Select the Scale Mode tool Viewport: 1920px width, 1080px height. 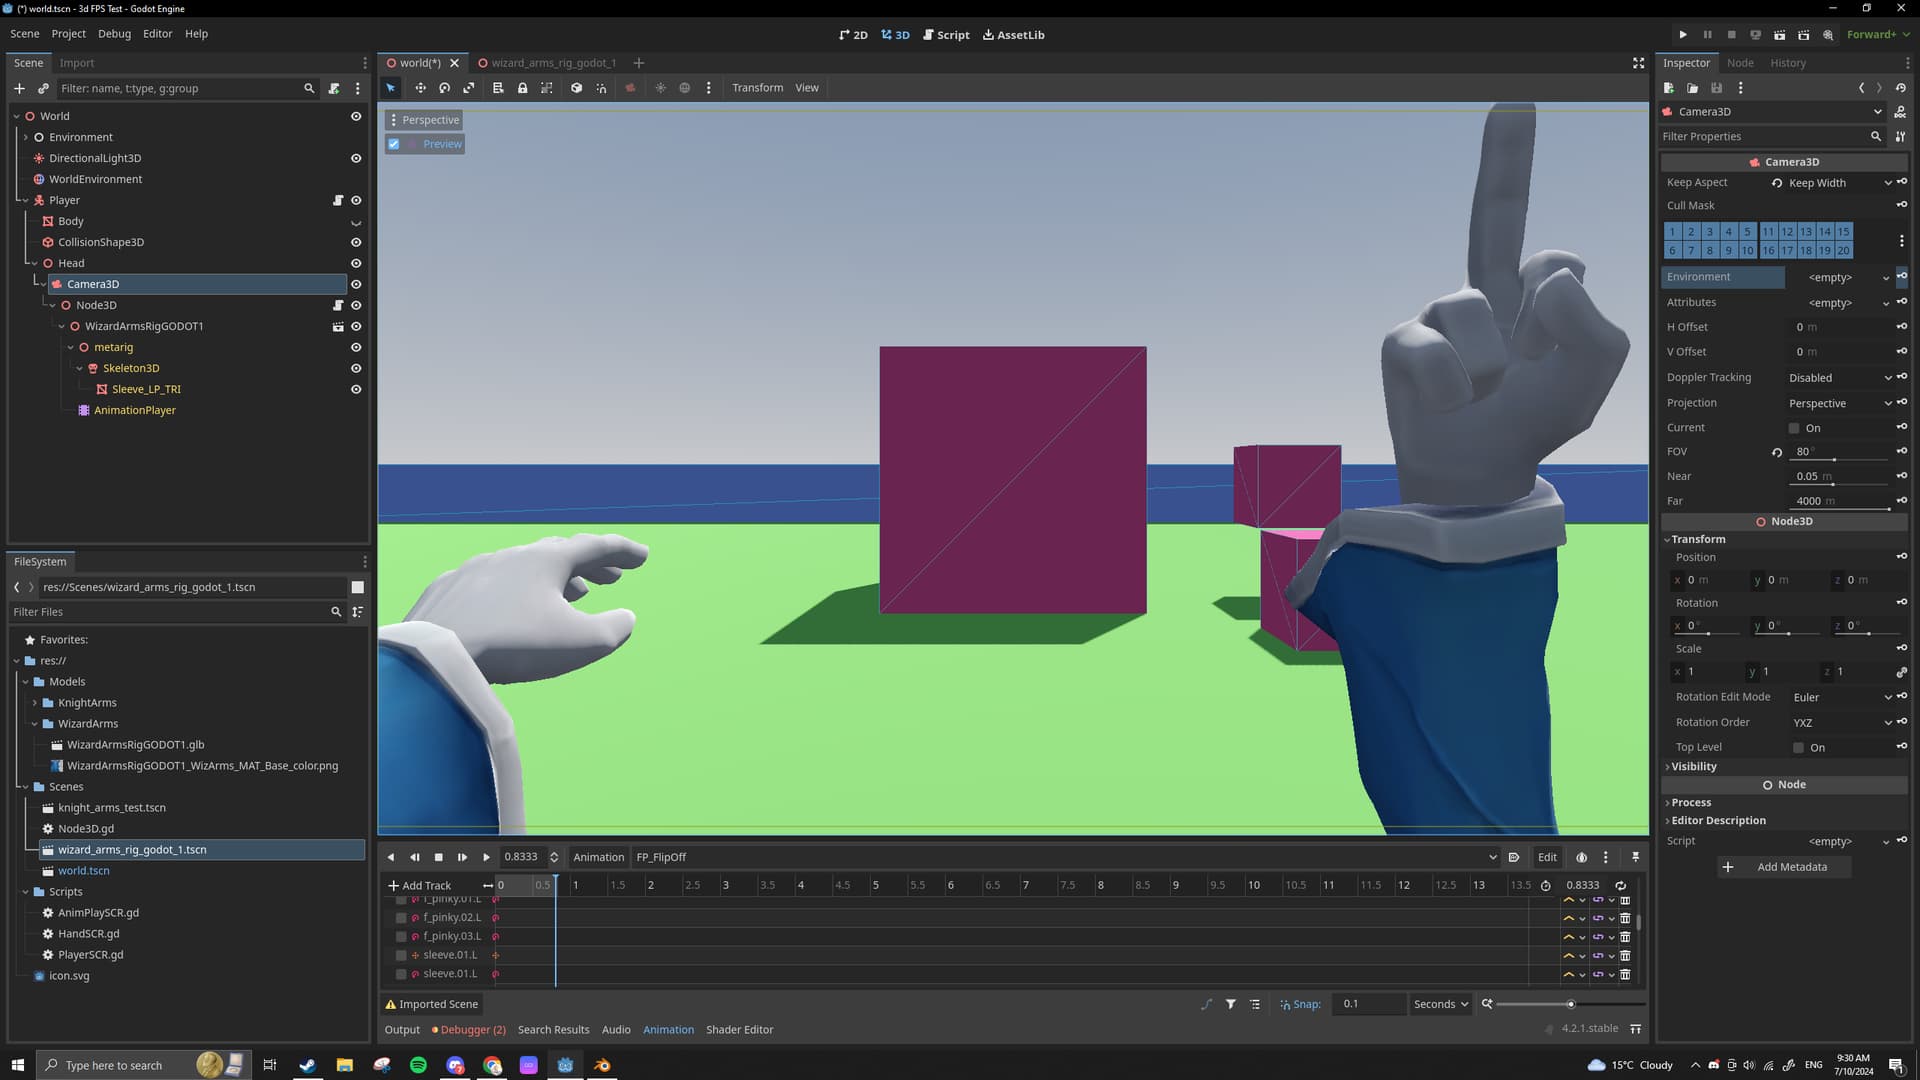click(x=469, y=88)
